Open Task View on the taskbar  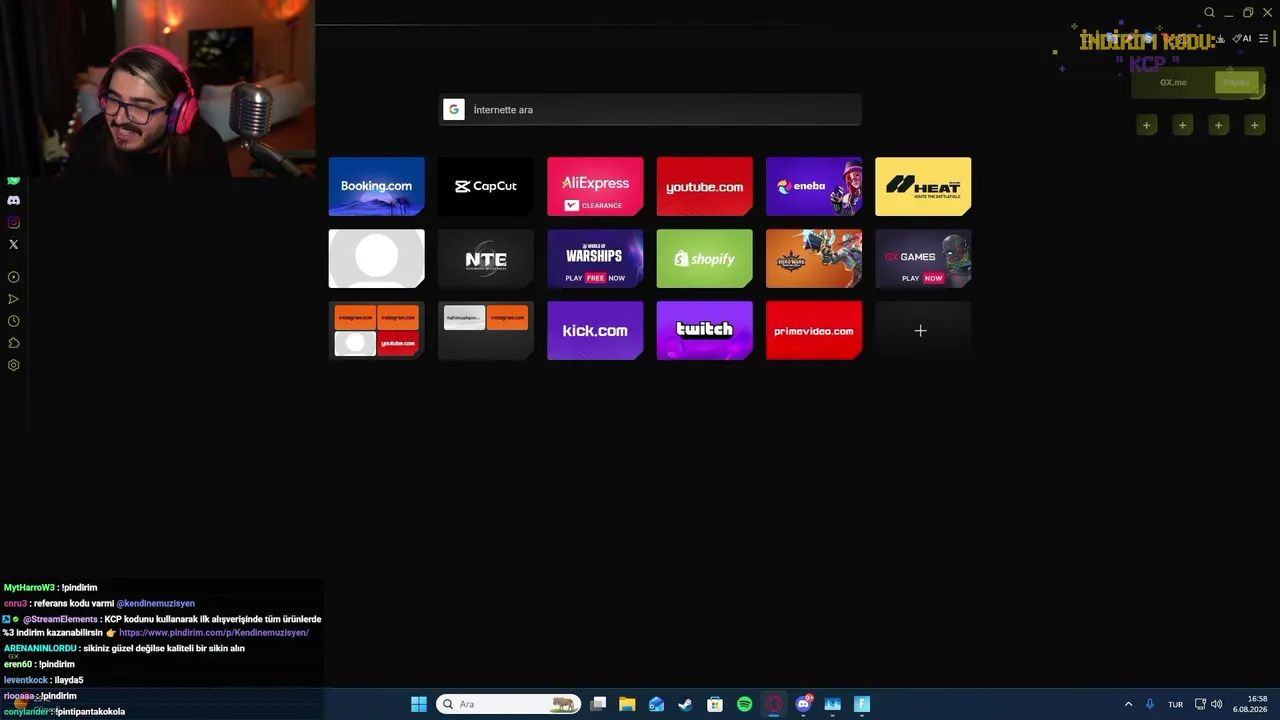pos(598,704)
